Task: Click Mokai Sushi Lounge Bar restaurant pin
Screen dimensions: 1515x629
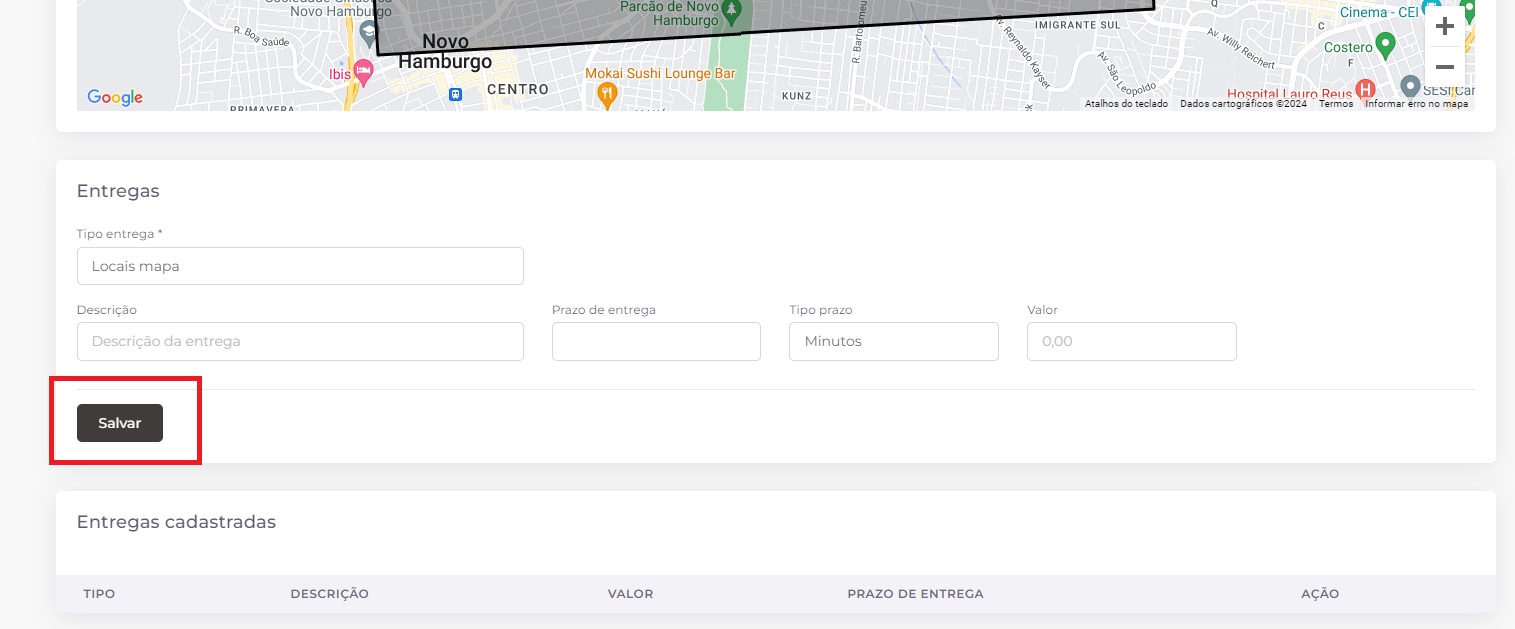Action: click(606, 94)
